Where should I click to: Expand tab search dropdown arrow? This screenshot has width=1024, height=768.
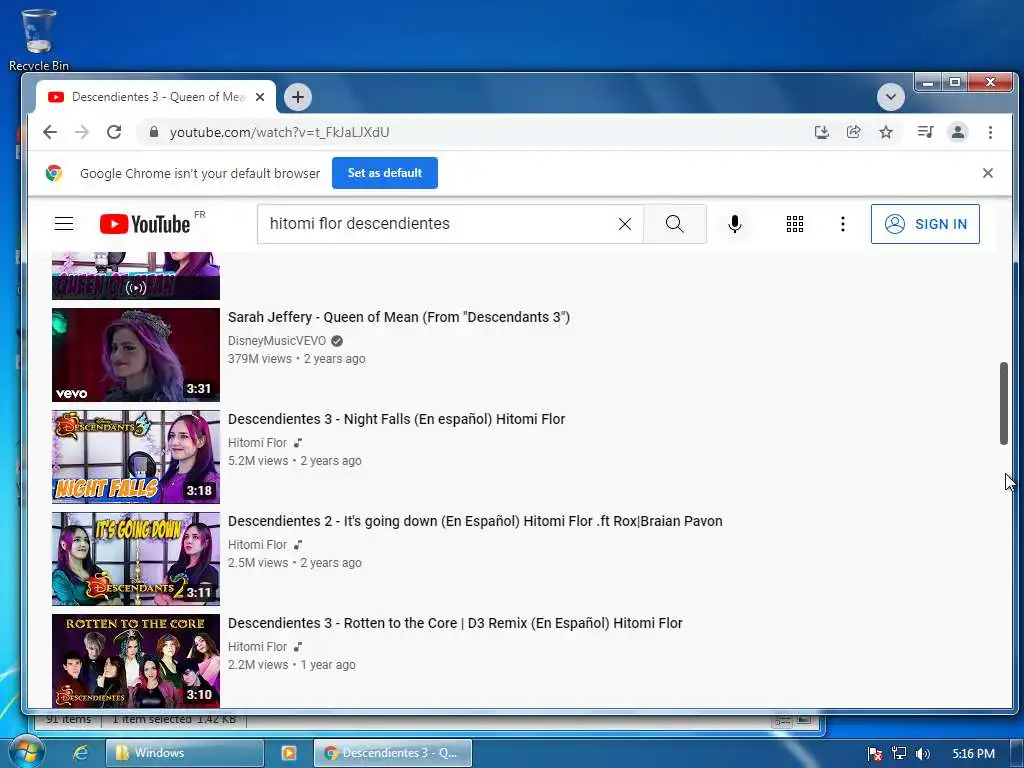click(x=890, y=97)
